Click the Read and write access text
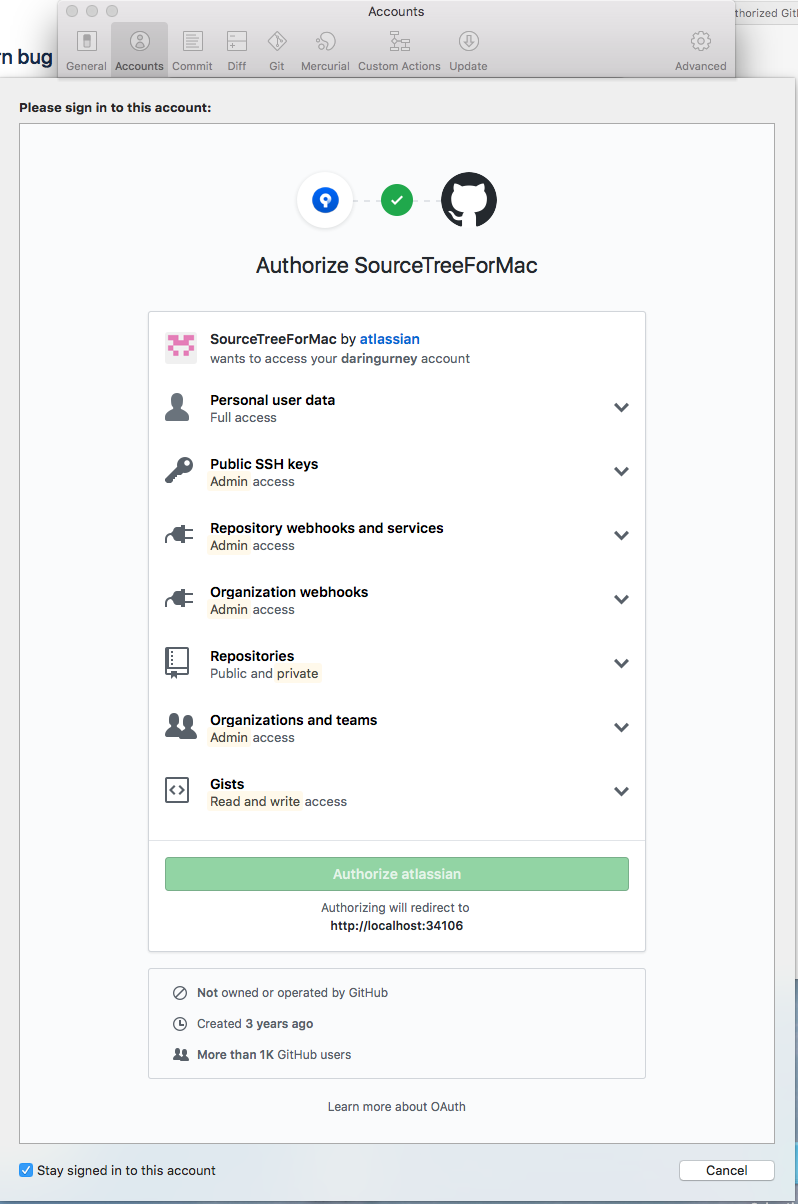Viewport: 798px width, 1204px height. [278, 802]
